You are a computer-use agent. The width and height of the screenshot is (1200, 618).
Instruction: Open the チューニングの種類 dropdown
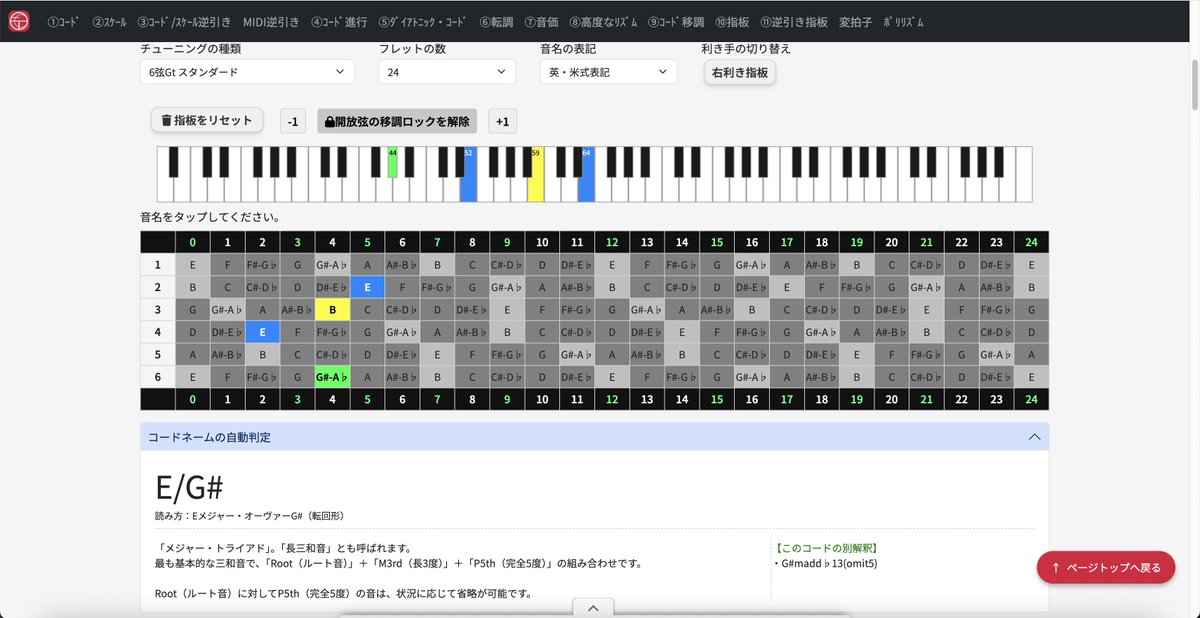click(247, 72)
